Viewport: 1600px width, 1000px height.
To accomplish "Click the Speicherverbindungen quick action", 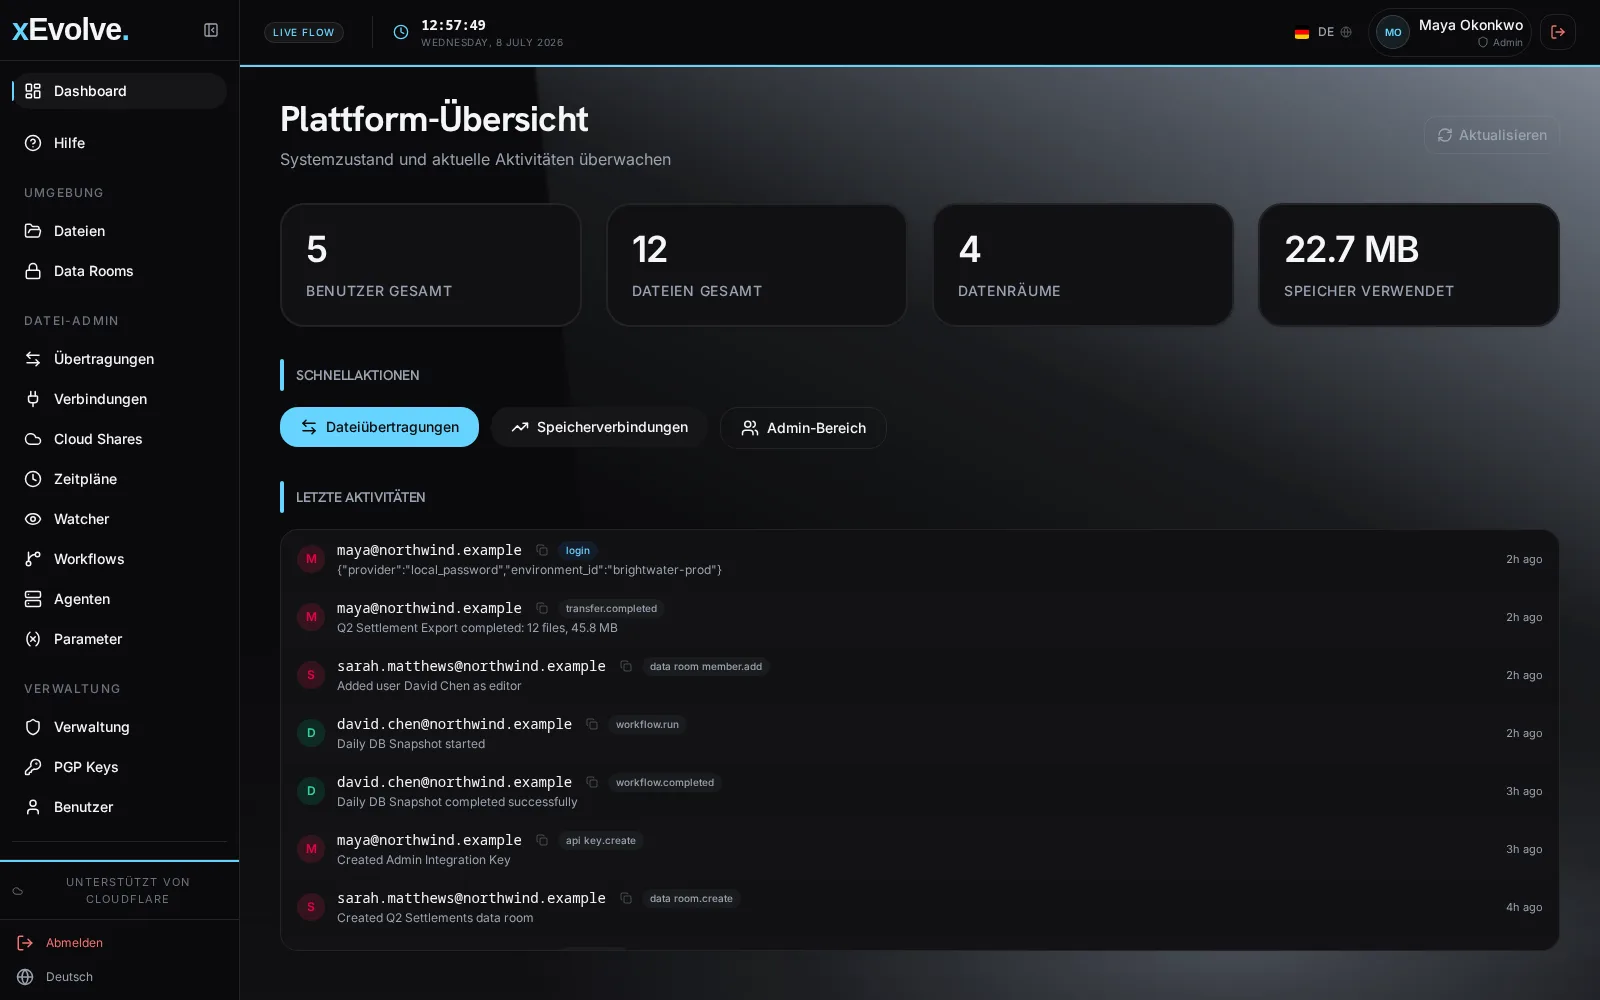I will pos(599,427).
